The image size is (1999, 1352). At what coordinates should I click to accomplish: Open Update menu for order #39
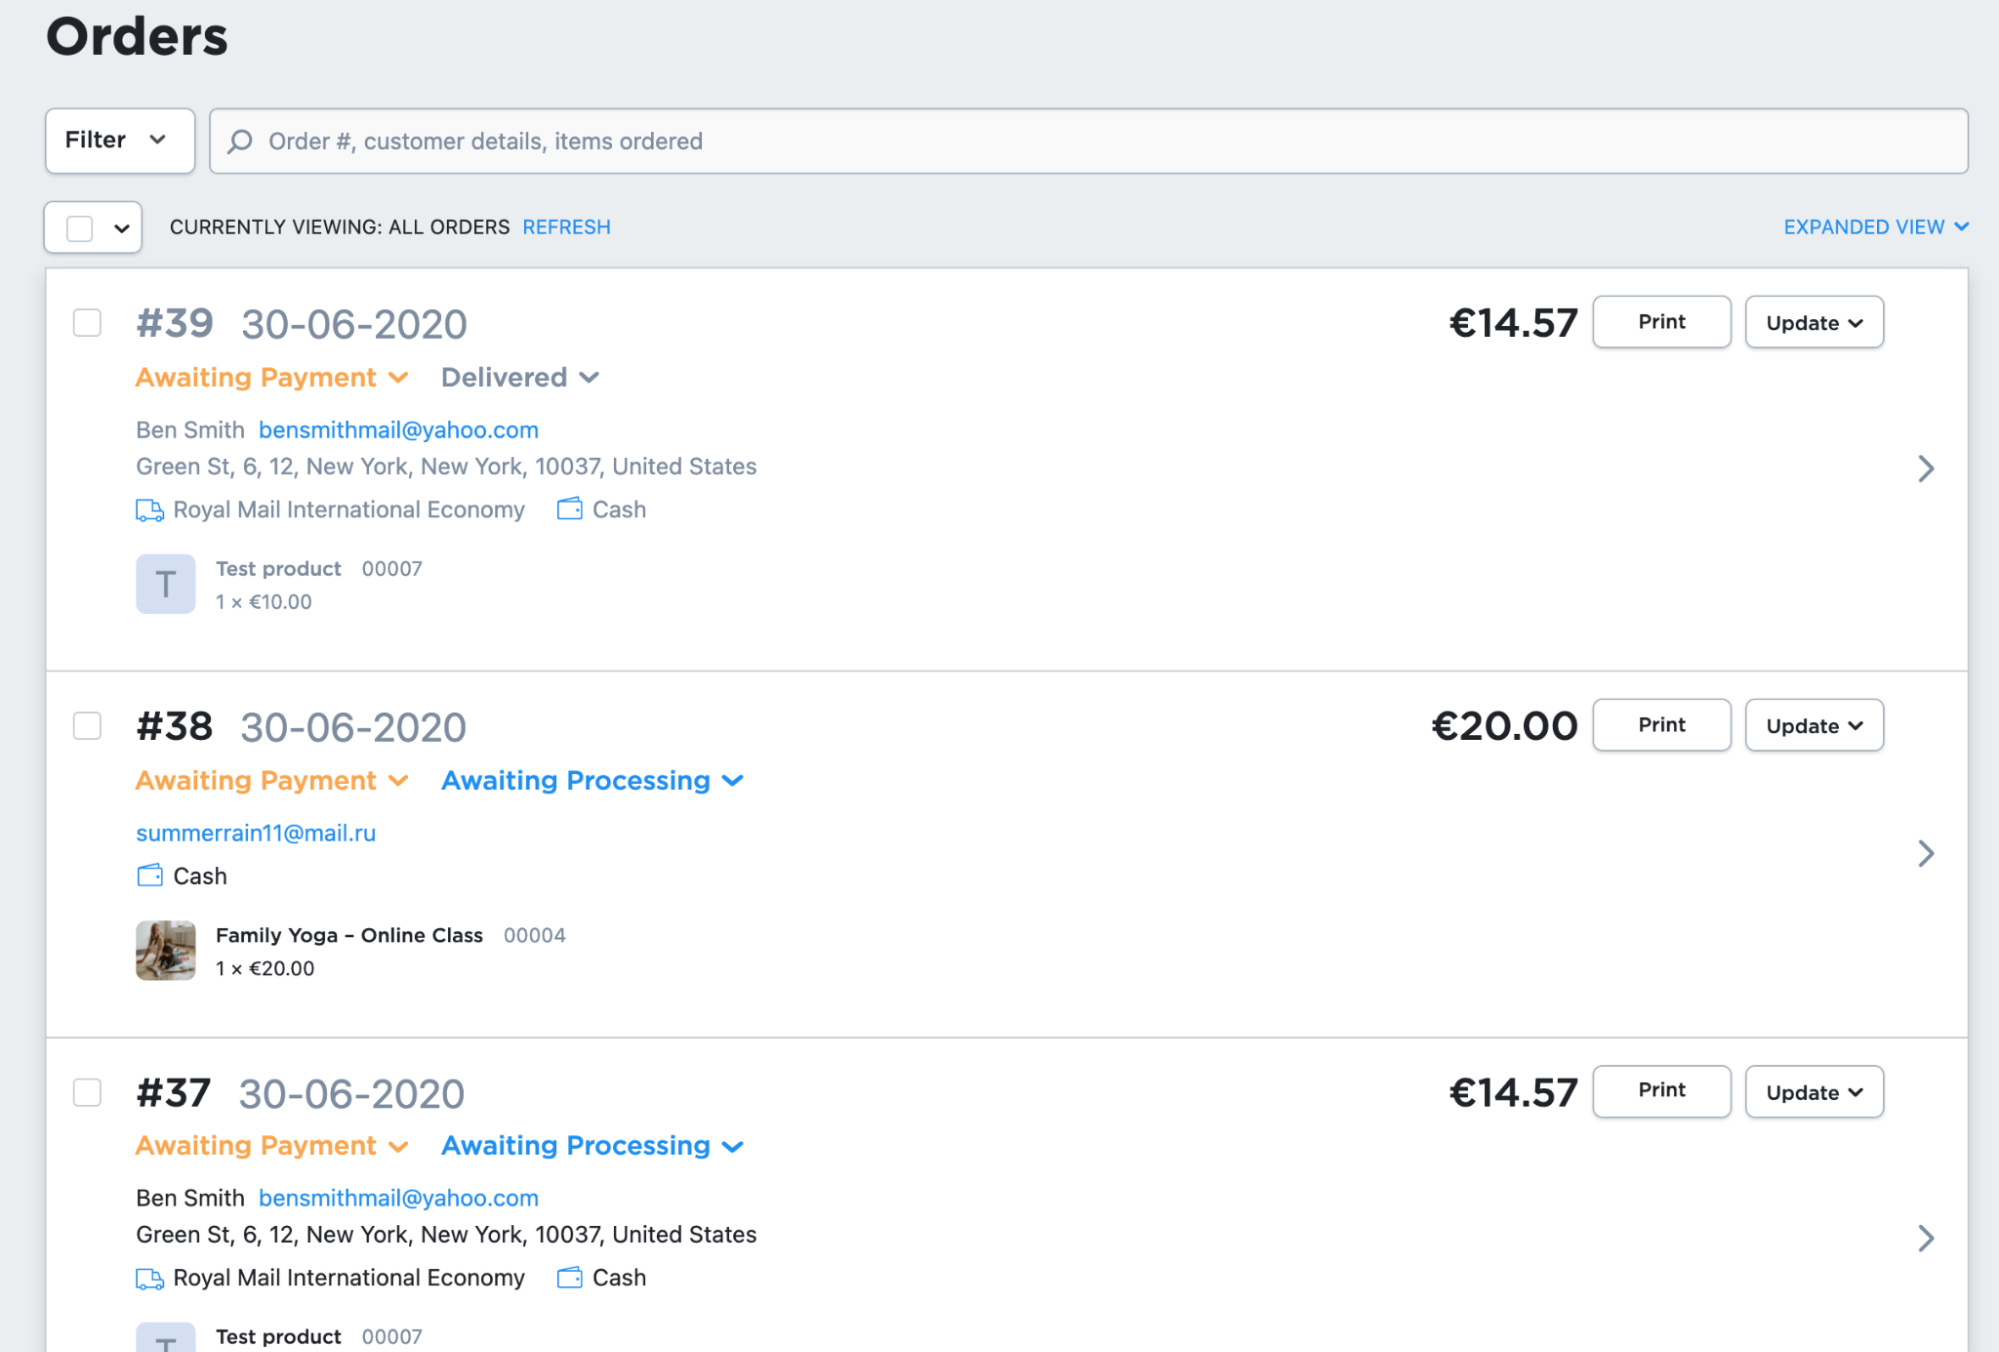coord(1813,323)
